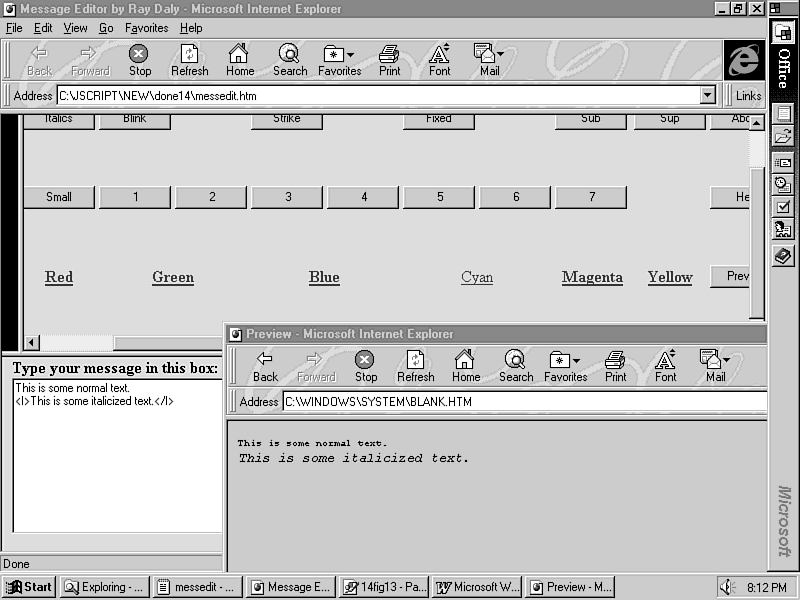
Task: Open Mail dropdown in the Message Editor toolbar
Action: [x=500, y=54]
